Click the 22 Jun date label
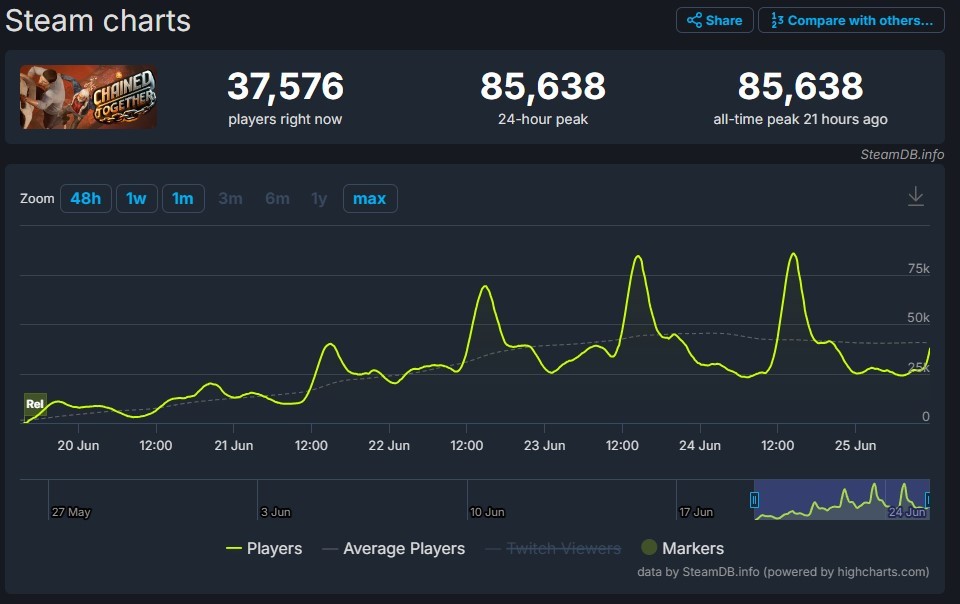The width and height of the screenshot is (960, 604). point(389,446)
